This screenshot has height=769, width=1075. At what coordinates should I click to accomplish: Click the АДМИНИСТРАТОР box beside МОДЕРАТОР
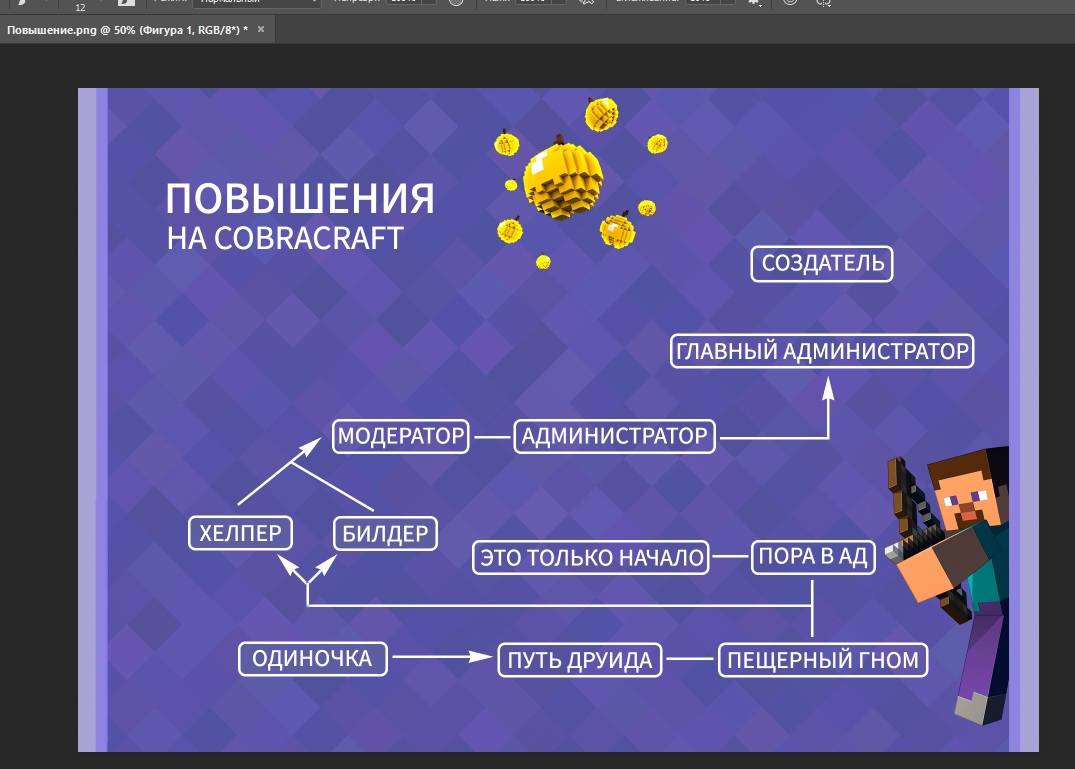click(x=614, y=437)
